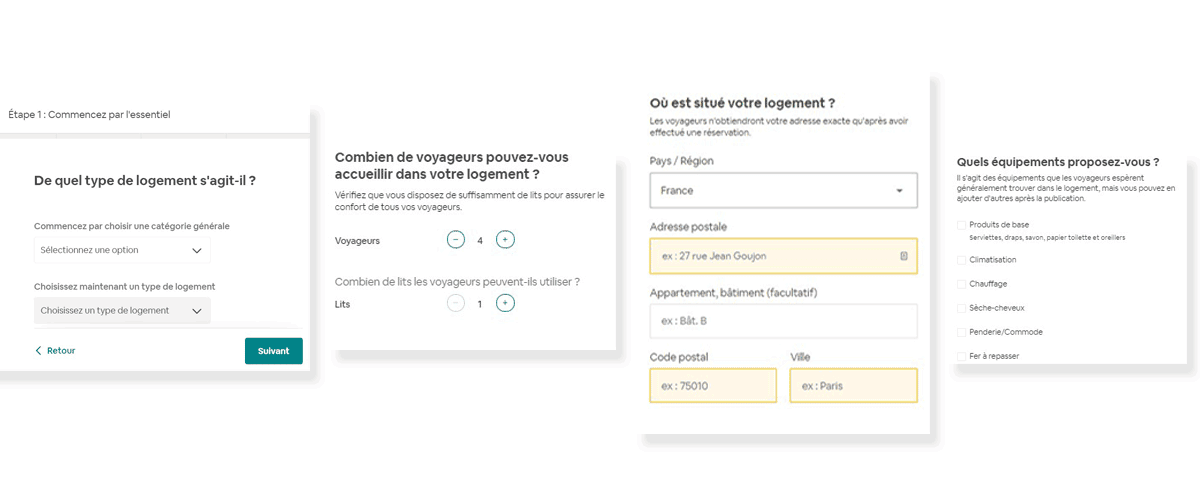Go back using the Retour chevron link

click(x=55, y=351)
